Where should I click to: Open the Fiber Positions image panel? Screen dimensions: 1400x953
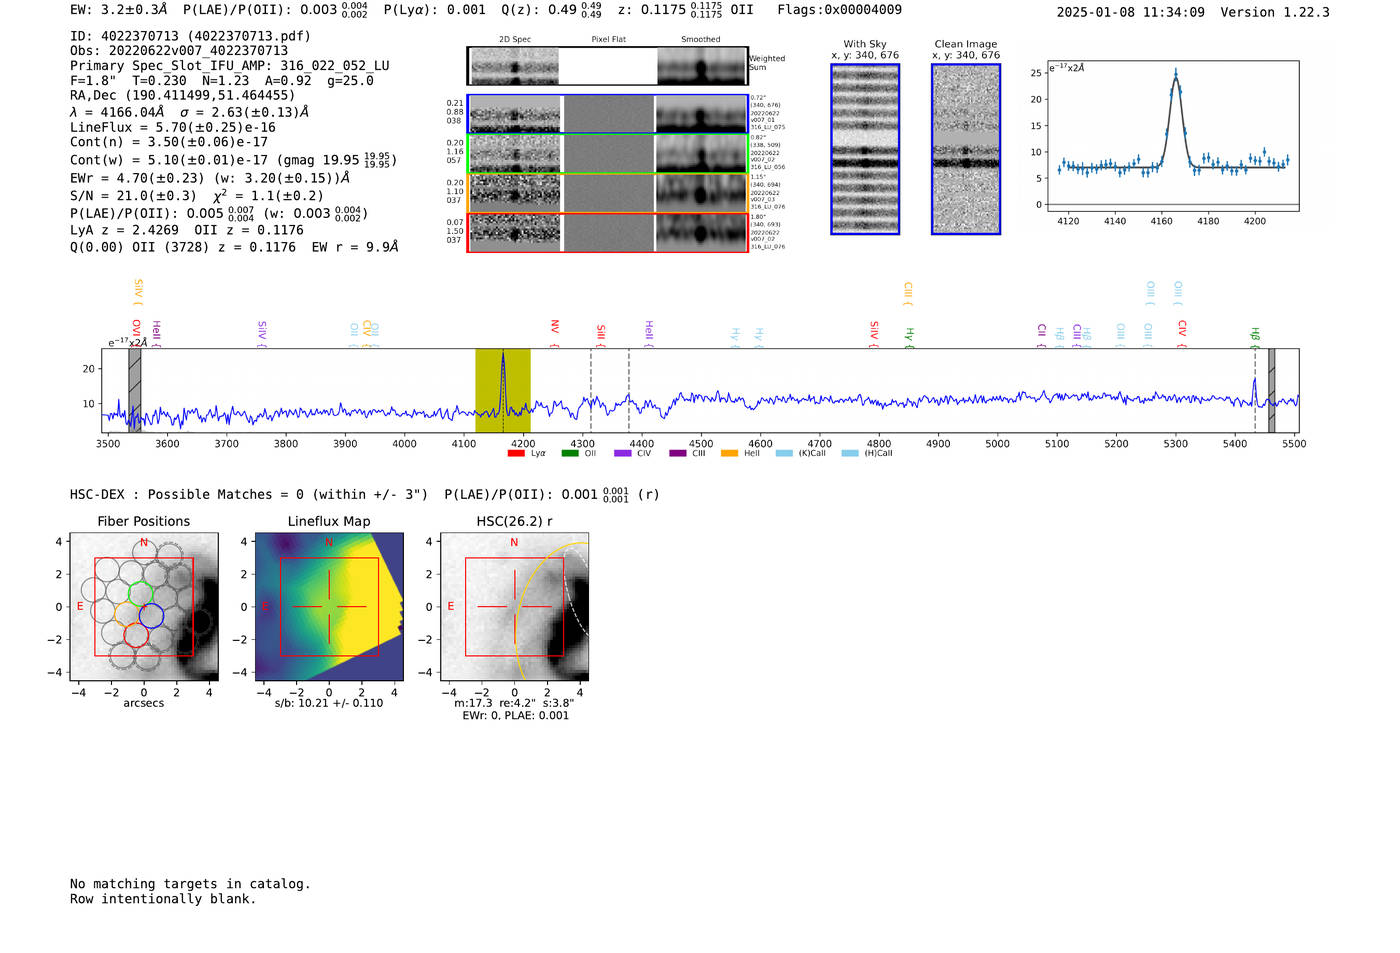[144, 607]
